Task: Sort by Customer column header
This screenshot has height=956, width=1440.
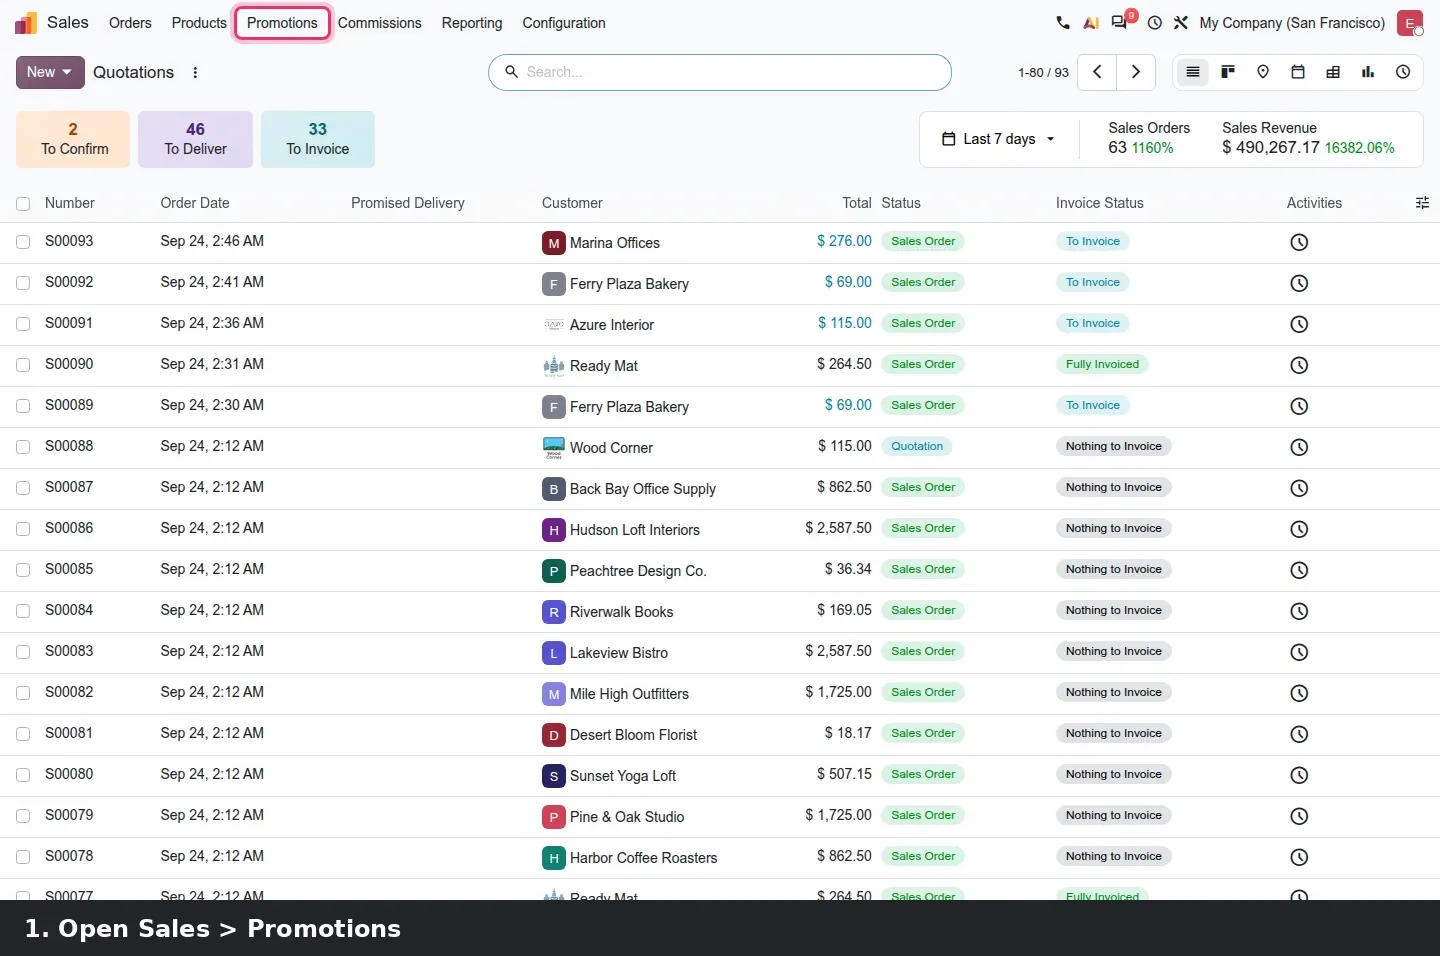Action: [572, 203]
